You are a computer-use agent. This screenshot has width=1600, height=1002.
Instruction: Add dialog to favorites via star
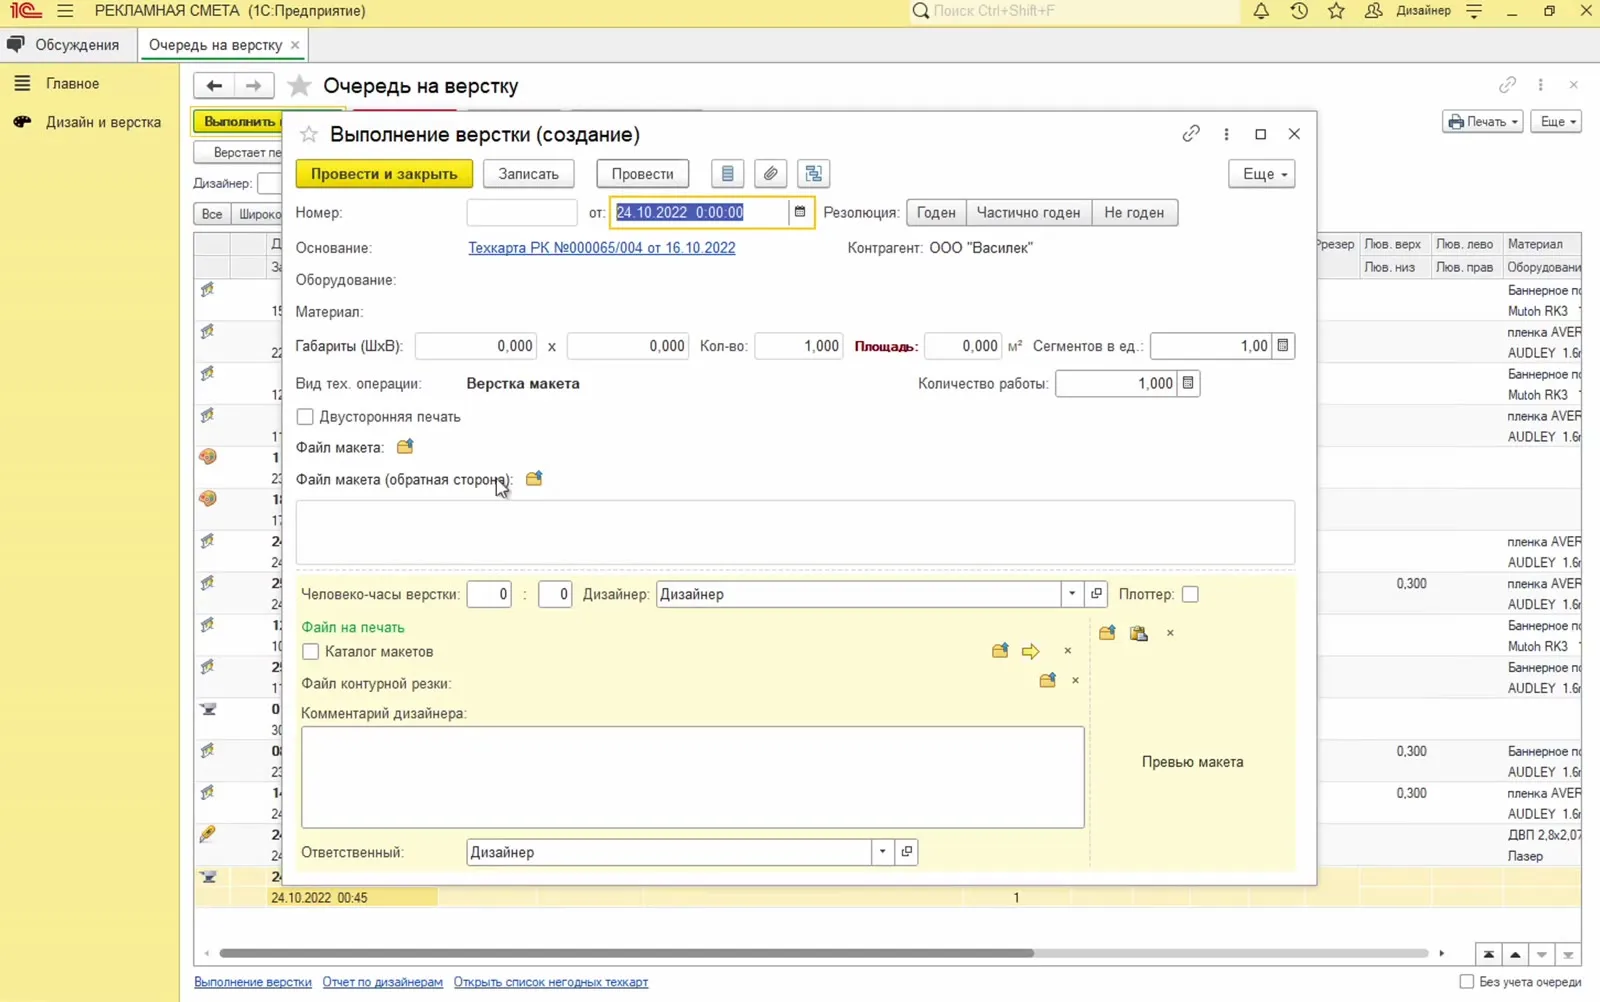309,134
